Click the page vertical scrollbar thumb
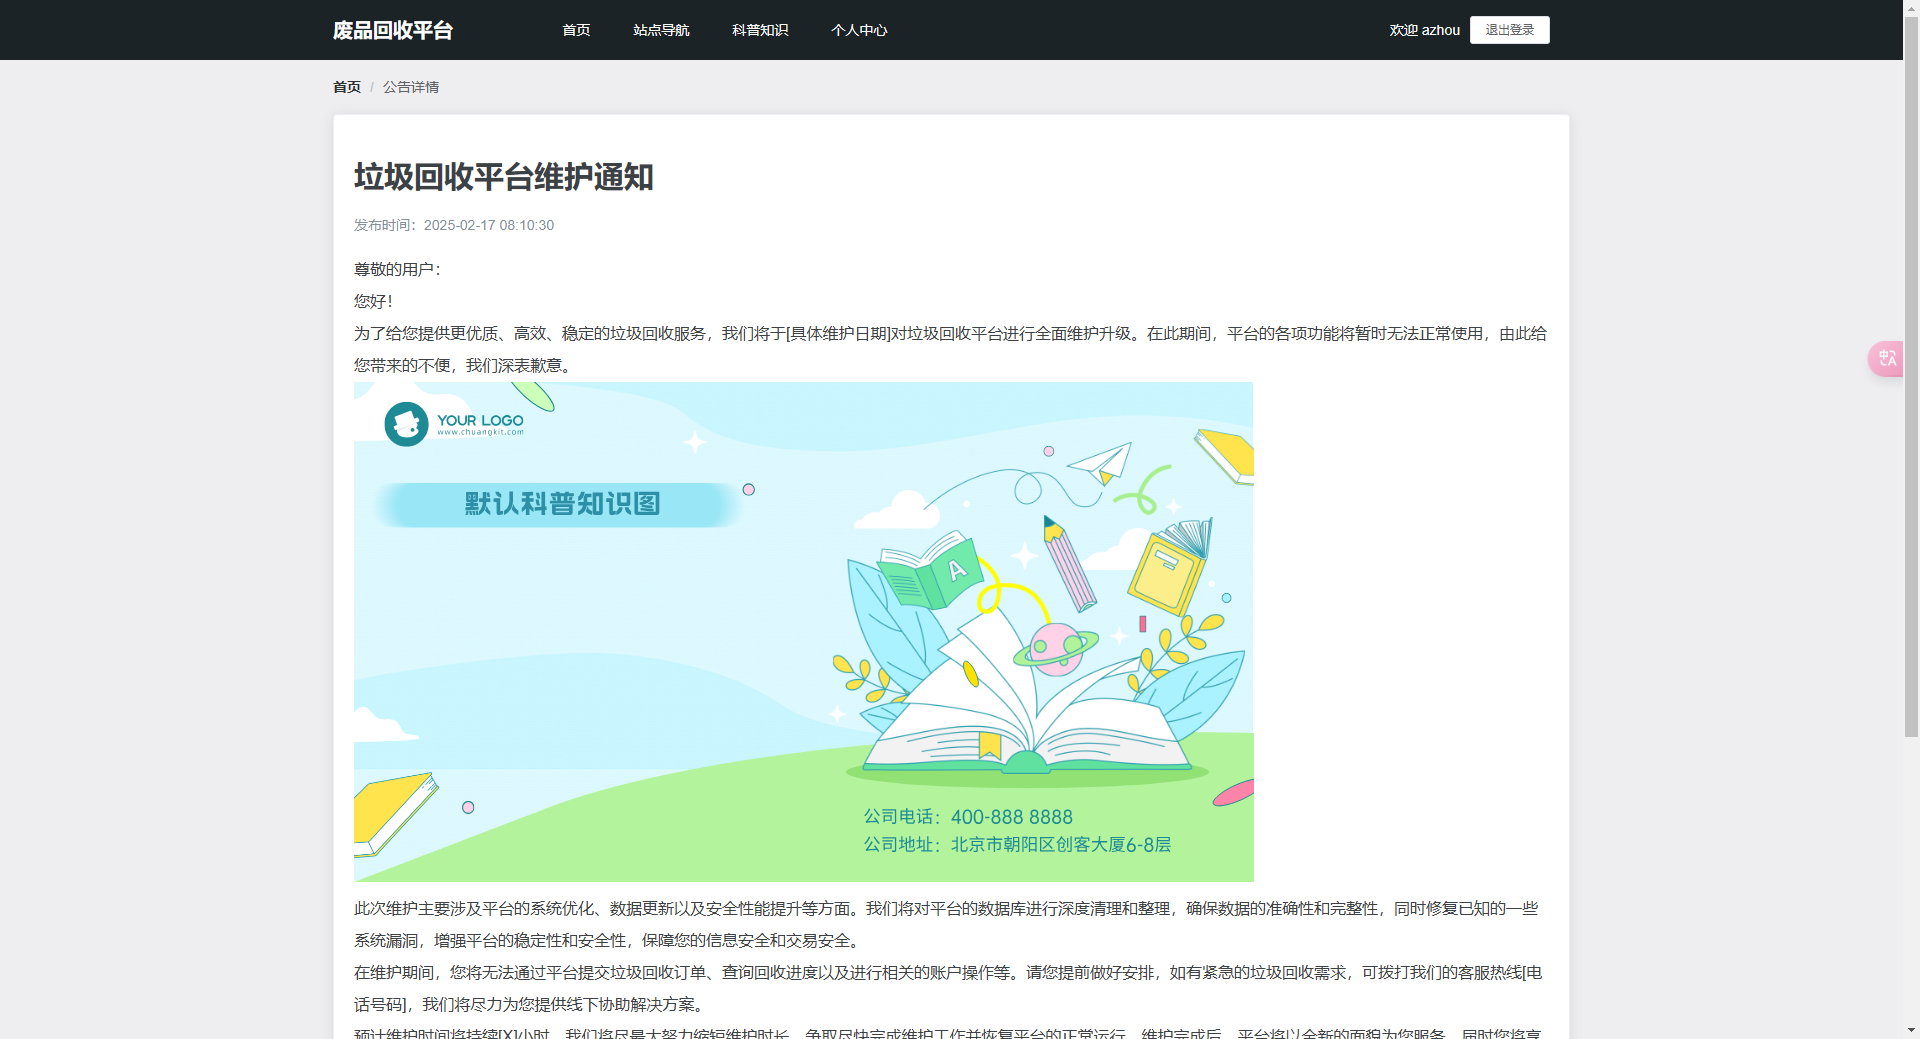This screenshot has width=1920, height=1039. [1911, 378]
